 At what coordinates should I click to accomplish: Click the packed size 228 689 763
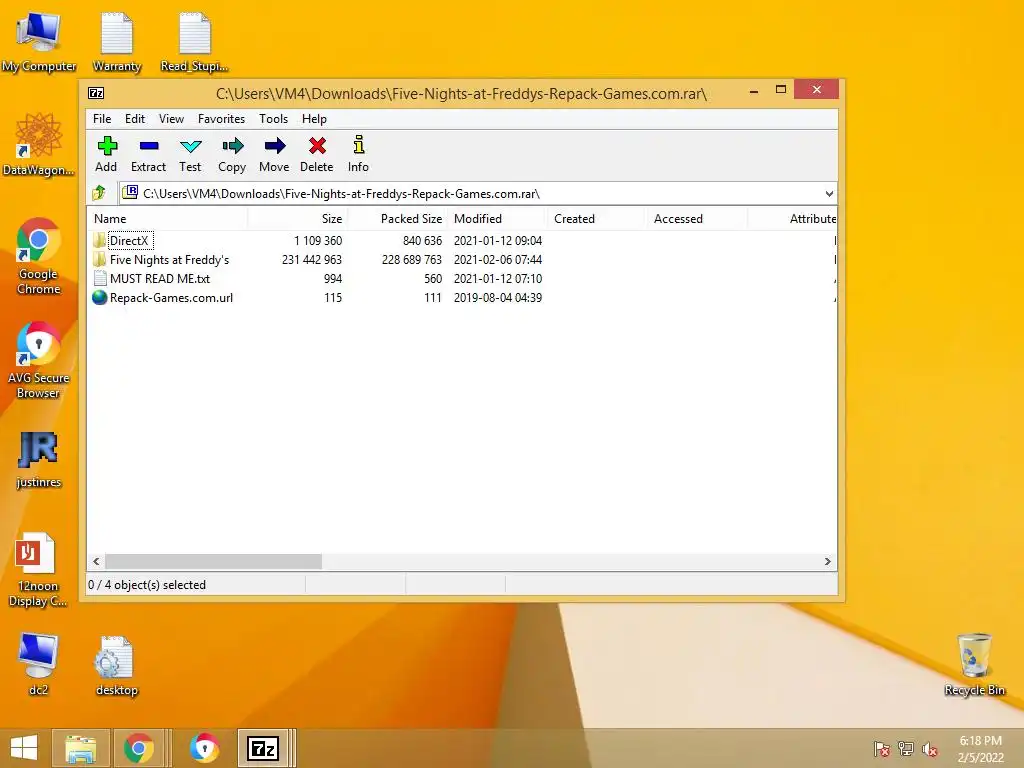click(x=412, y=259)
